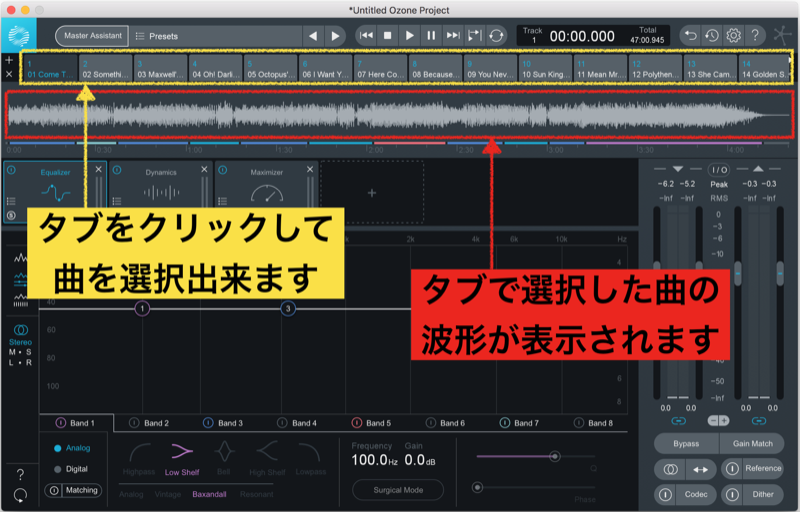Remove the Maximizer module
This screenshot has width=800, height=512.
310,169
